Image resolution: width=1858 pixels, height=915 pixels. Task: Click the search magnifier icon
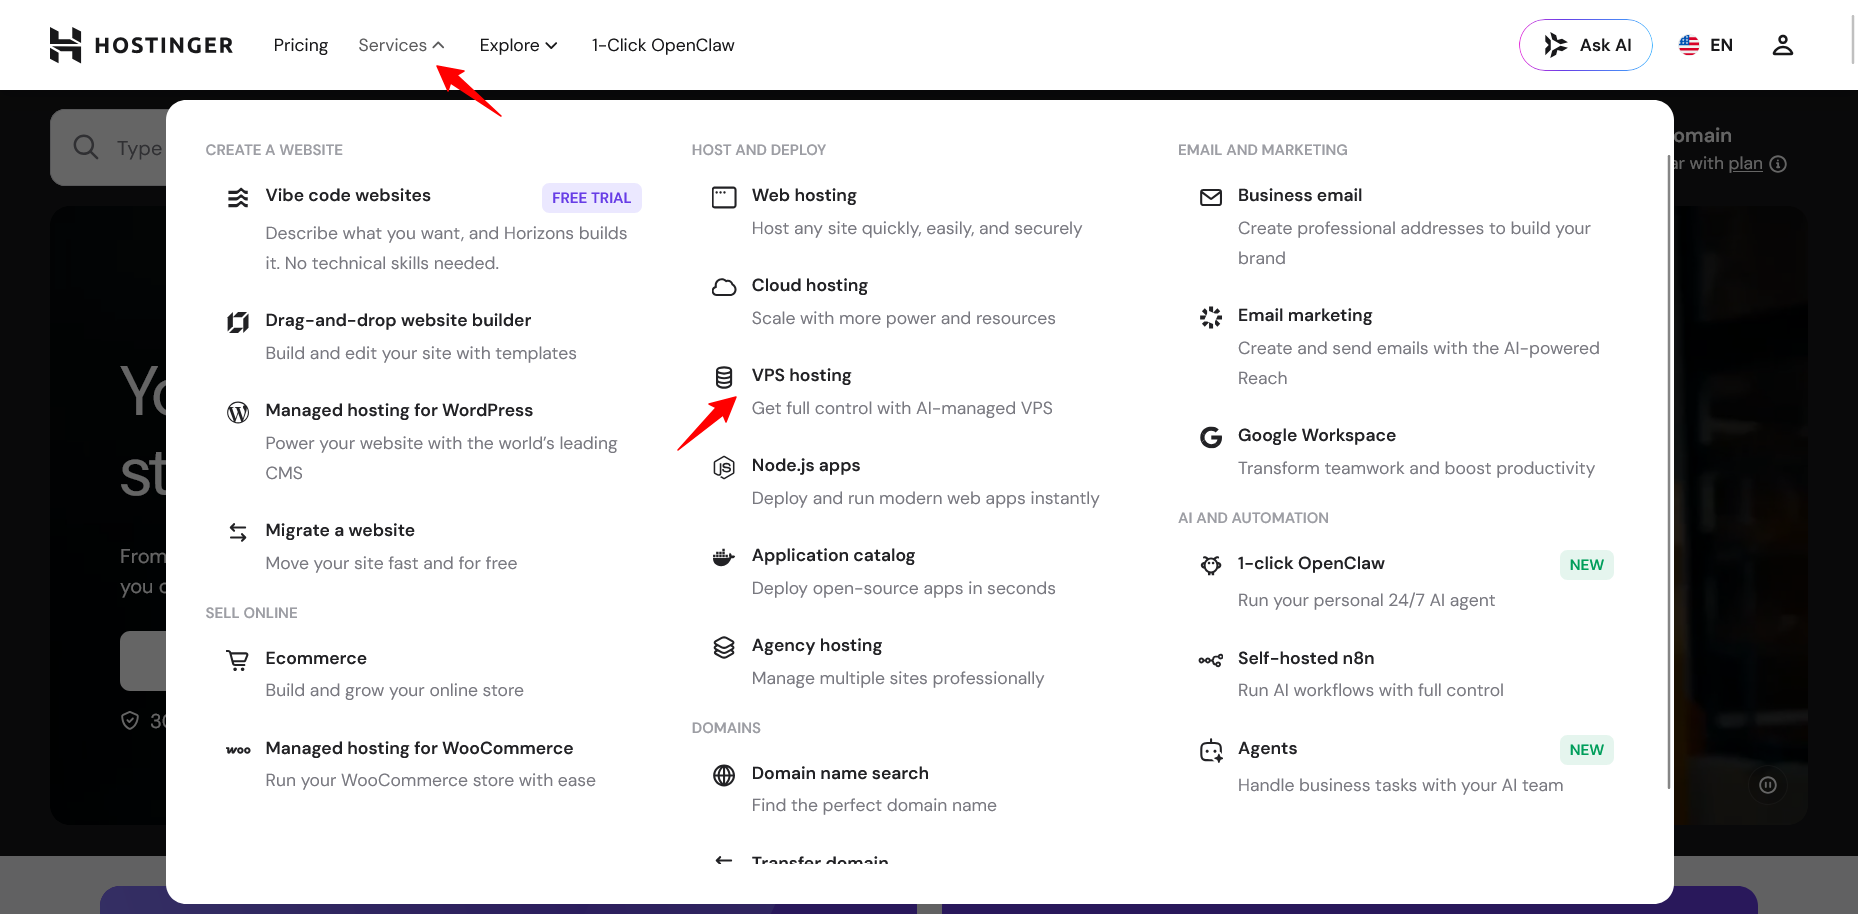[x=86, y=147]
